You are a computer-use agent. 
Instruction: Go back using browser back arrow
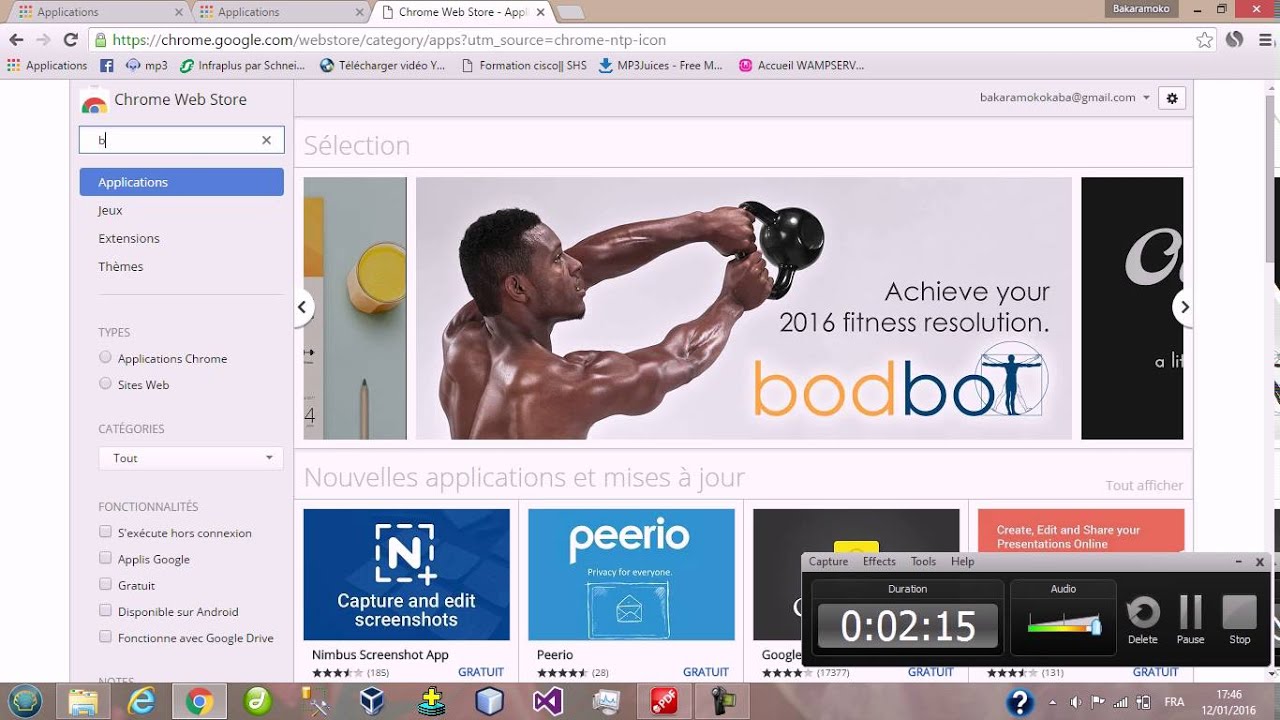pyautogui.click(x=16, y=40)
